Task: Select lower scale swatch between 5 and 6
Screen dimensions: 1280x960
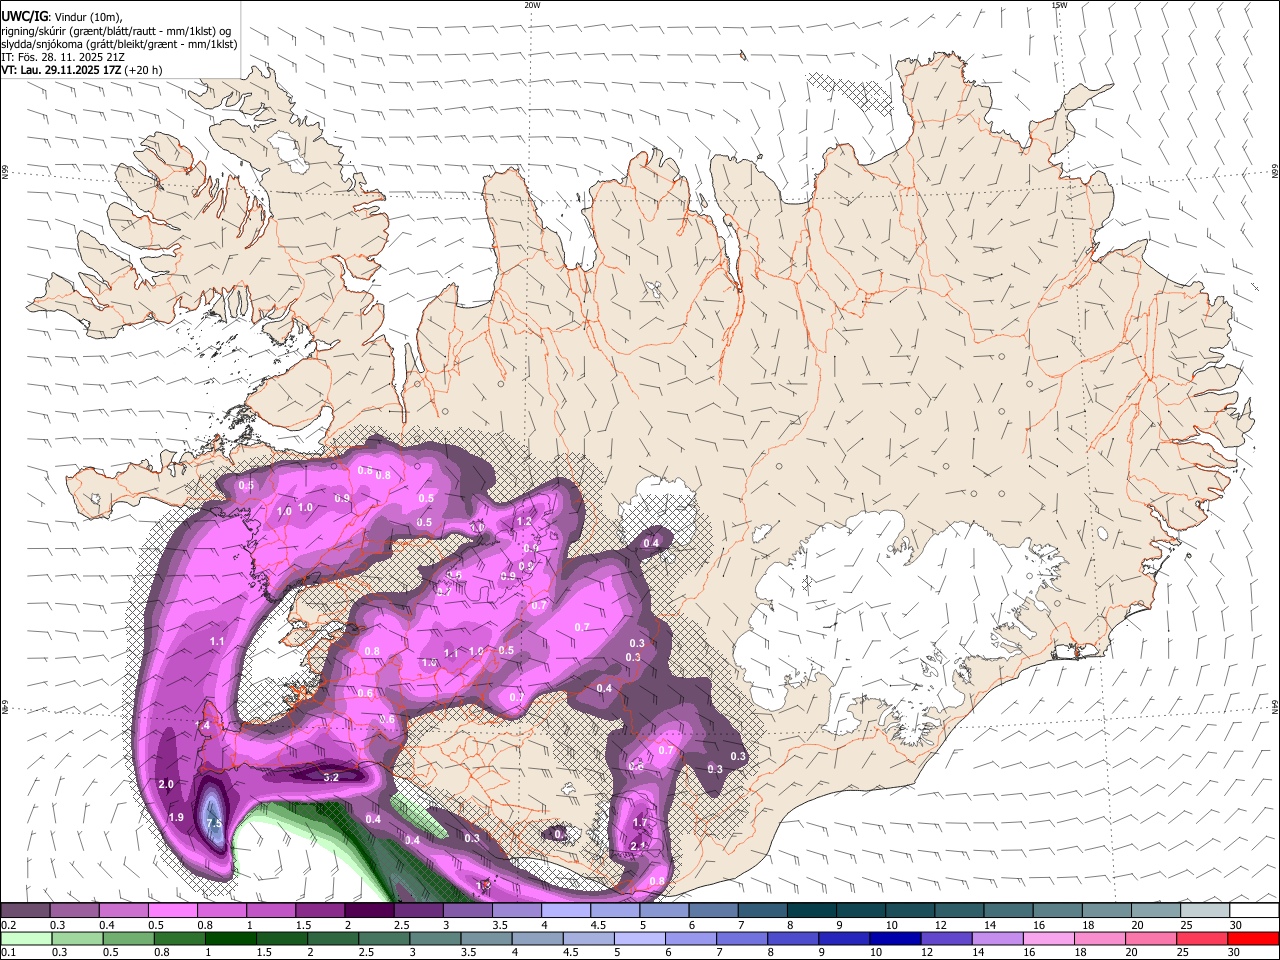Action: (638, 939)
